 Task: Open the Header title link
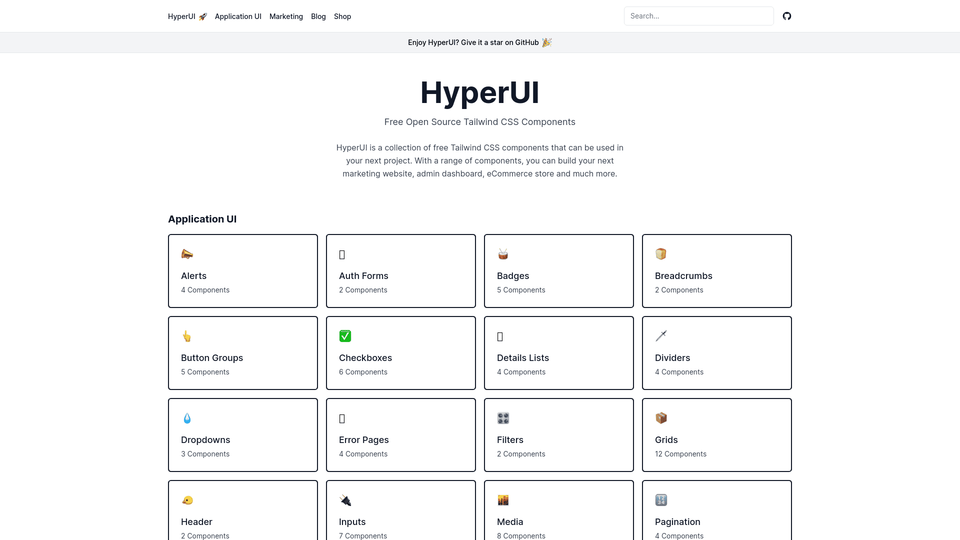[197, 522]
